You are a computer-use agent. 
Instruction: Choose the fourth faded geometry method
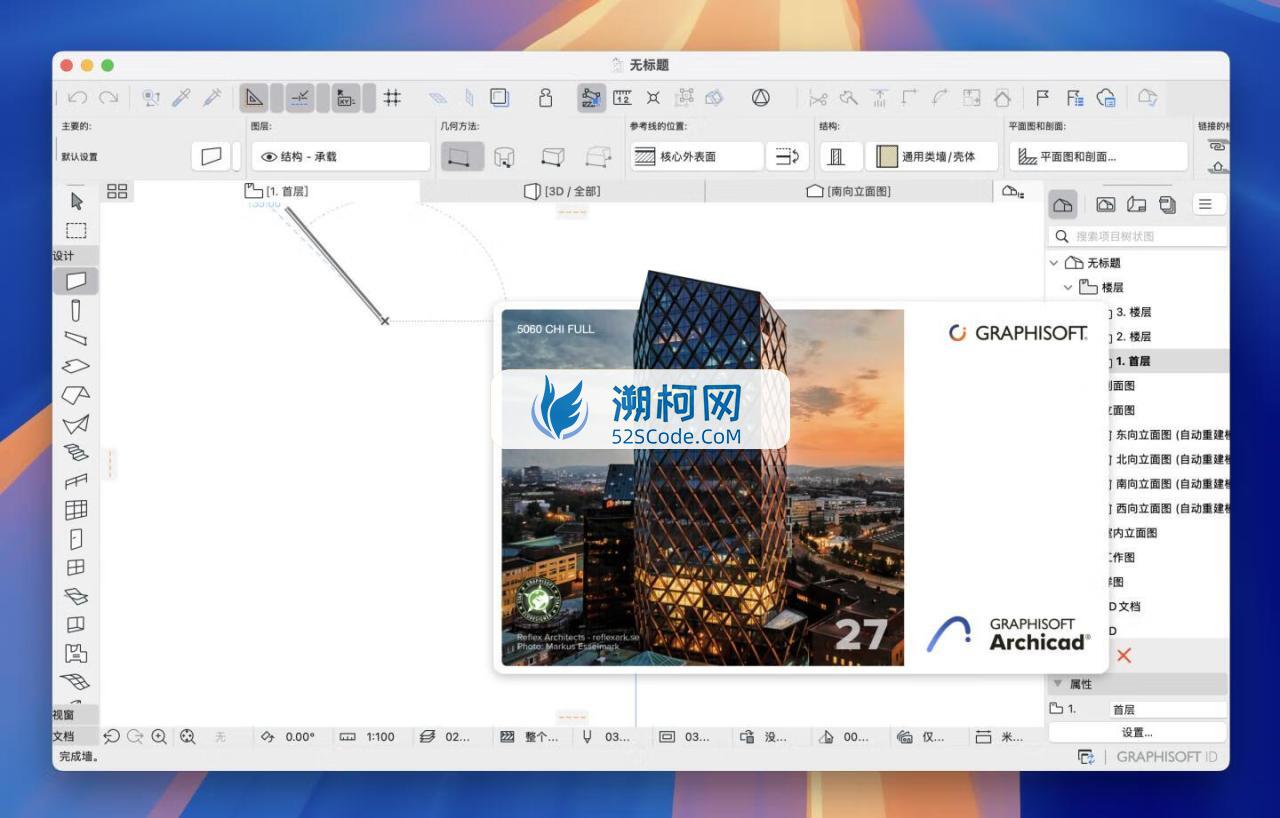click(x=598, y=156)
